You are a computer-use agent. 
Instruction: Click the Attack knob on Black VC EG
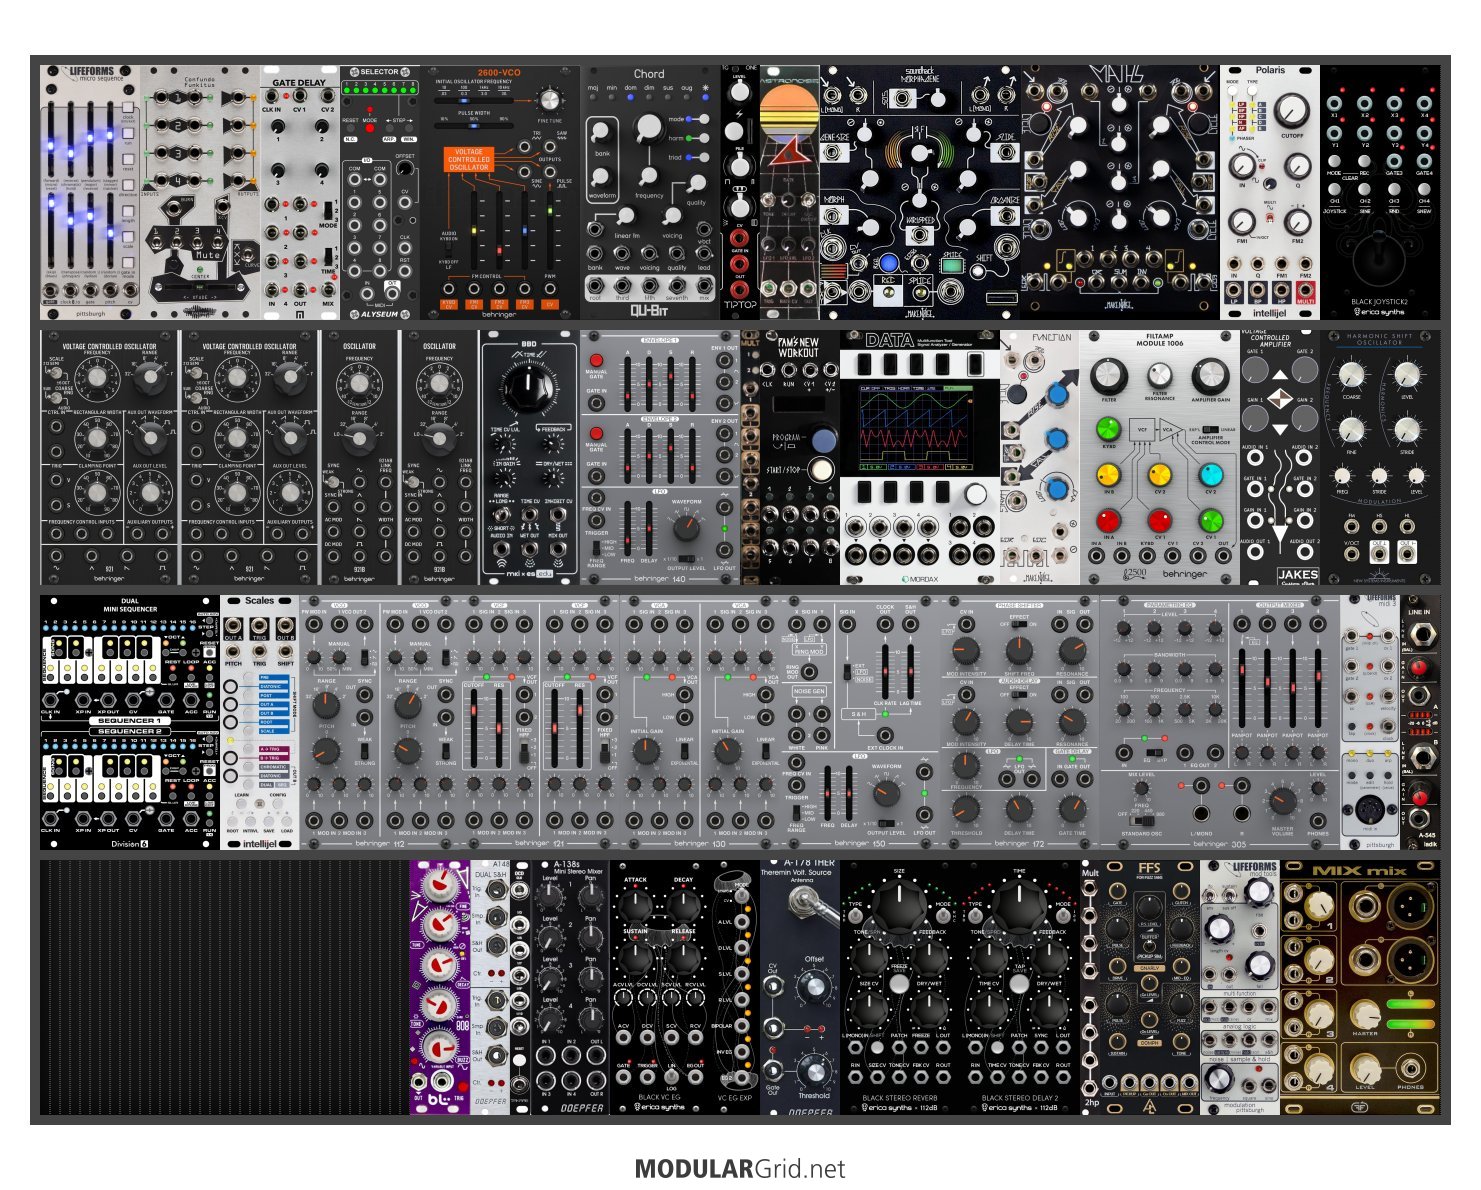635,906
